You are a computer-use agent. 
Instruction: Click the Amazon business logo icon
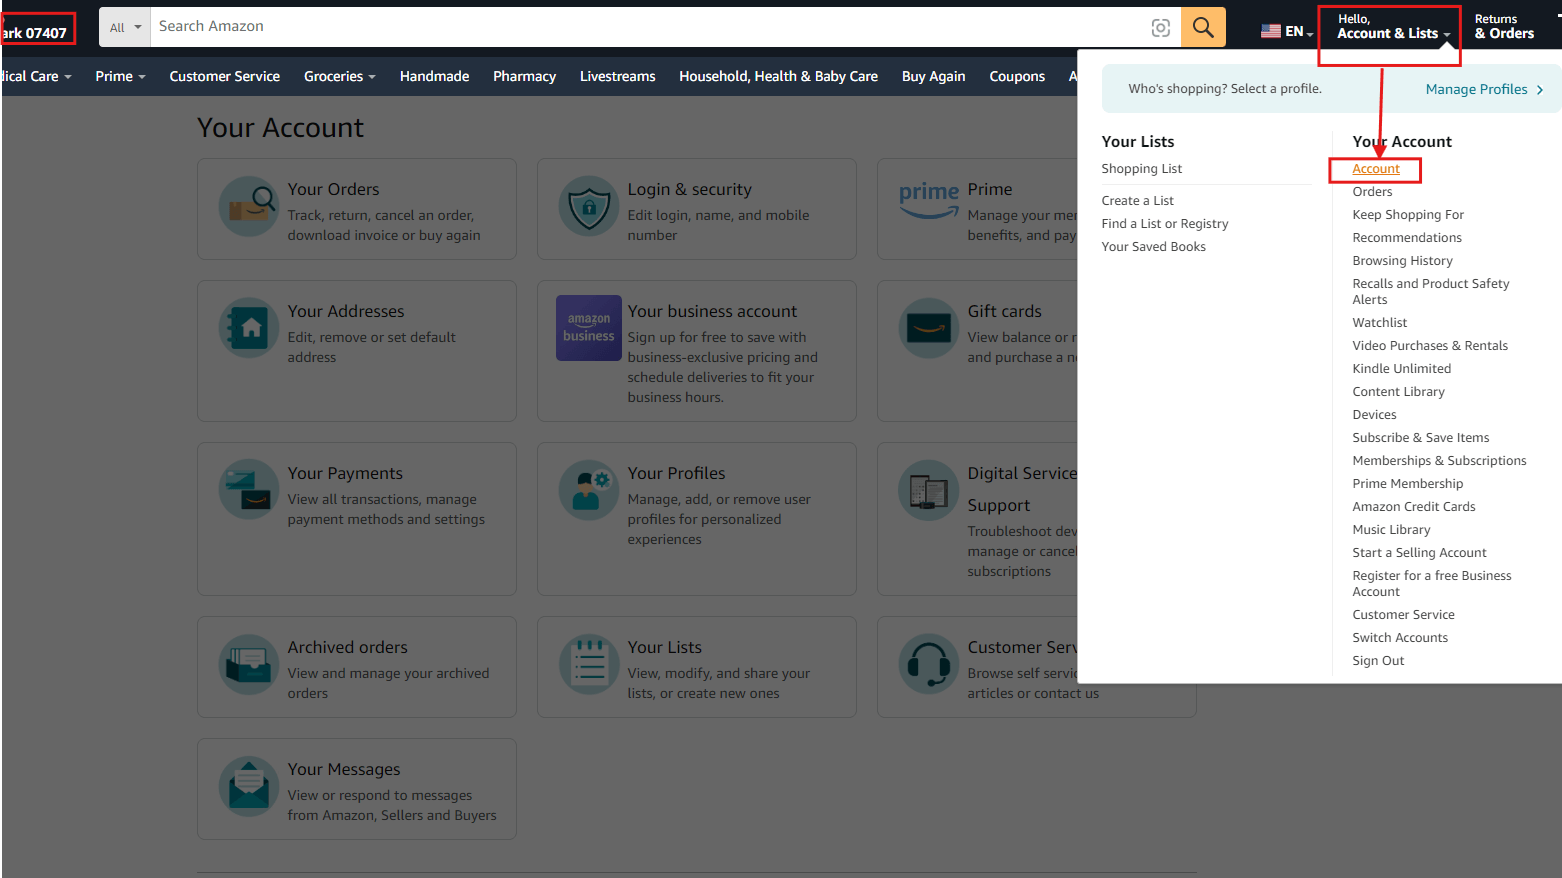point(589,328)
